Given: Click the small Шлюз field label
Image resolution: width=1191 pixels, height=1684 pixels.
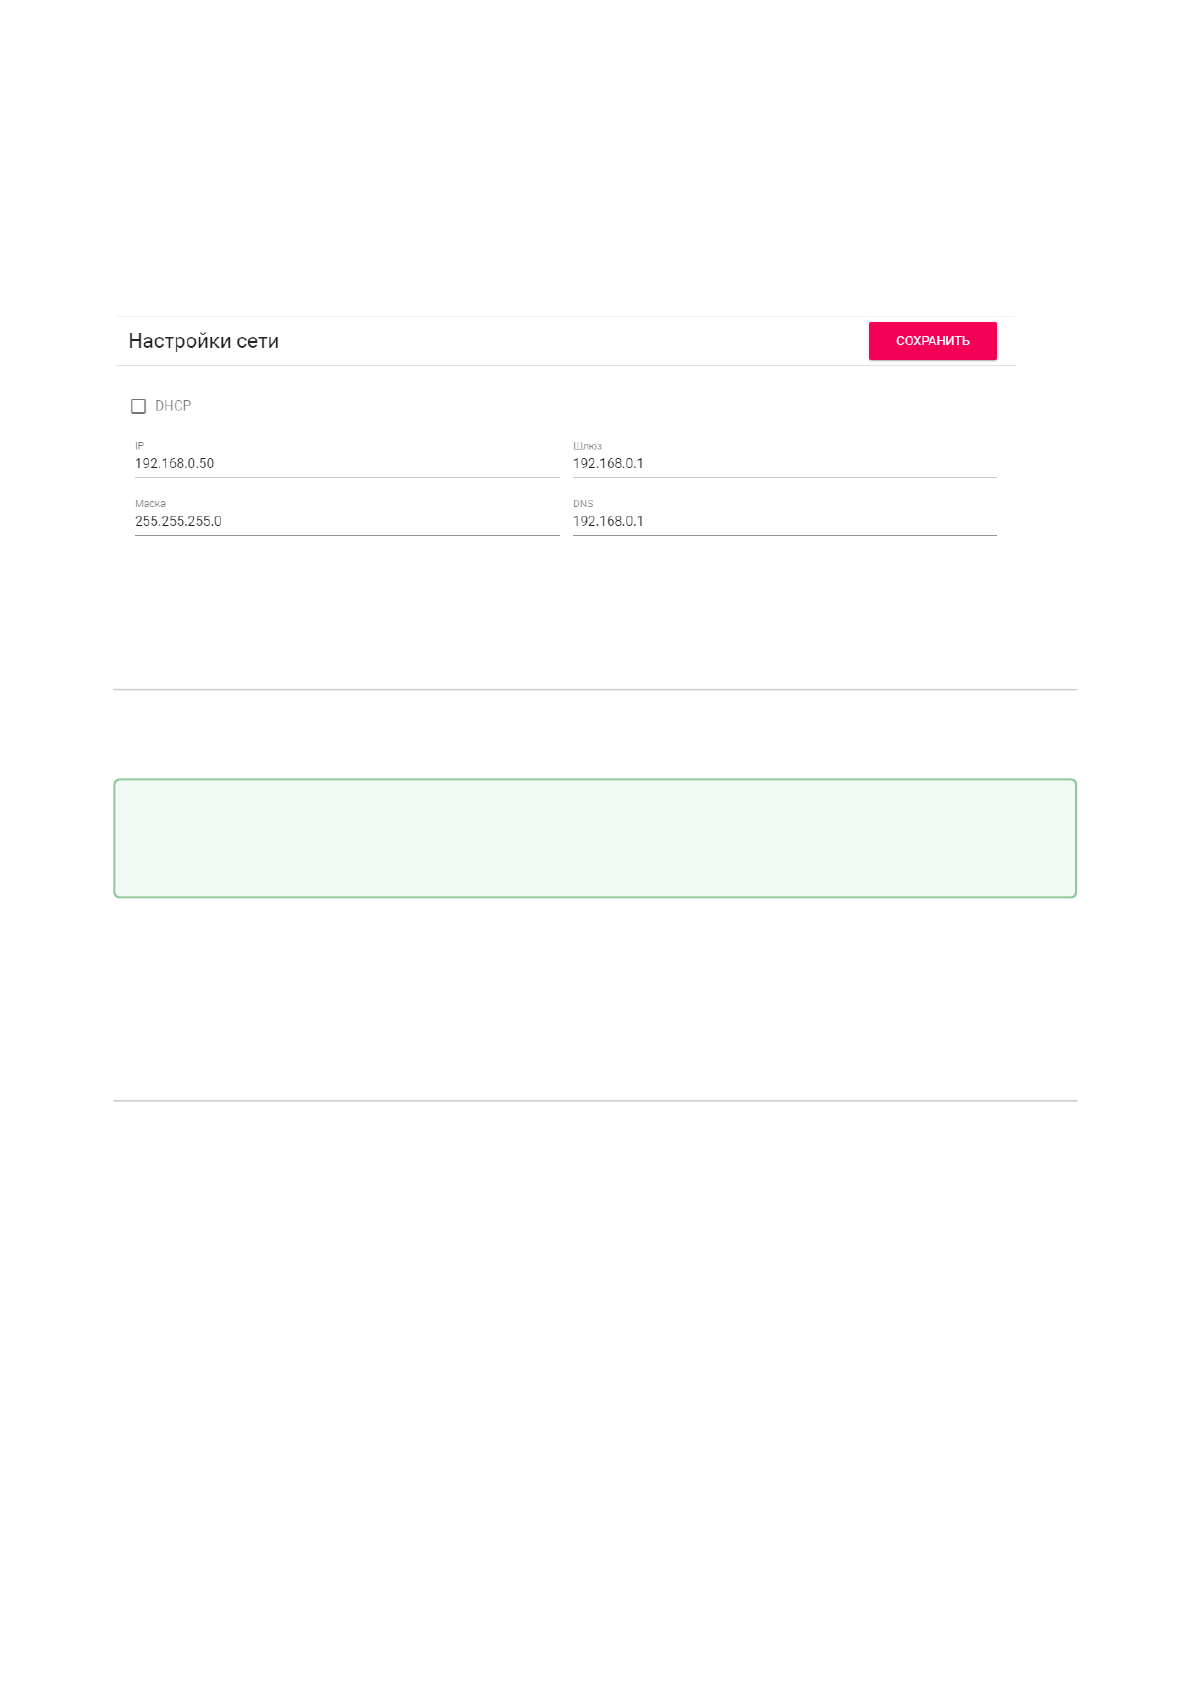Looking at the screenshot, I should click(x=587, y=446).
